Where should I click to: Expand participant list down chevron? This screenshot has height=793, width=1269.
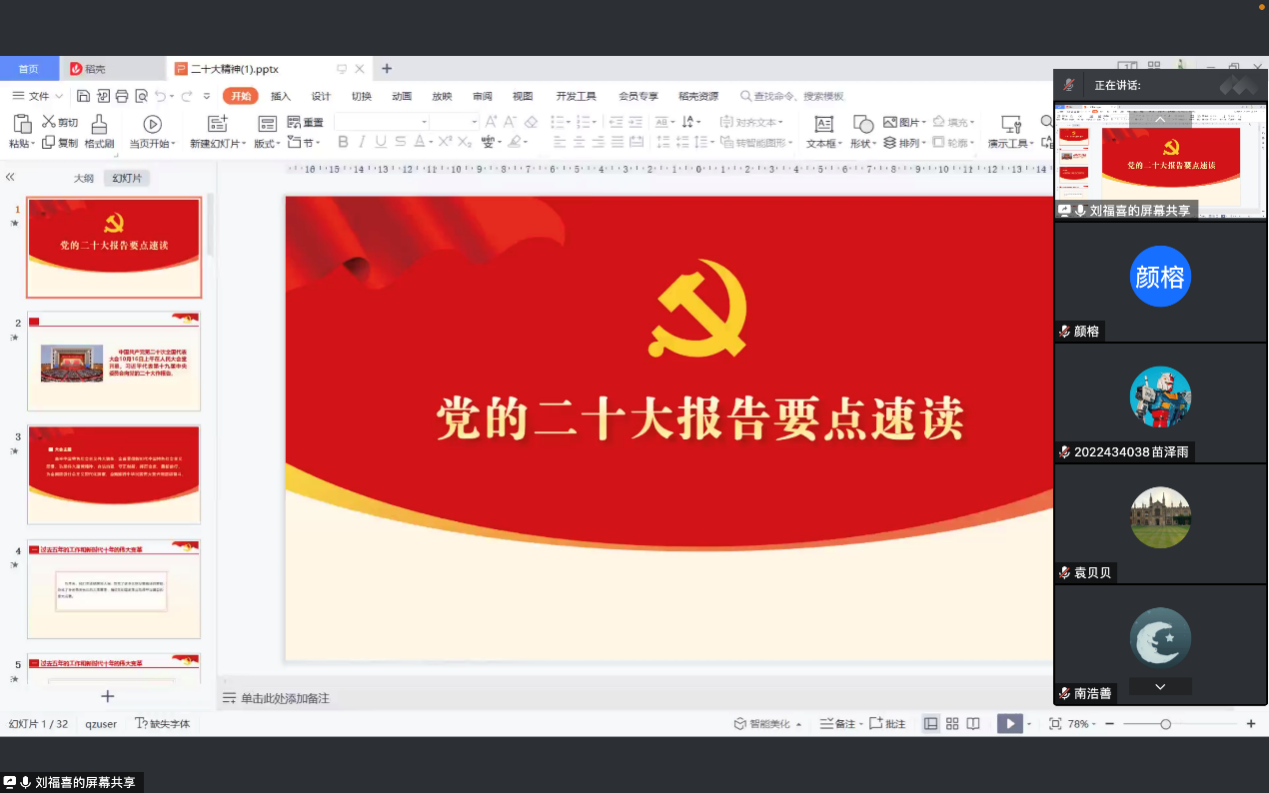(x=1160, y=687)
